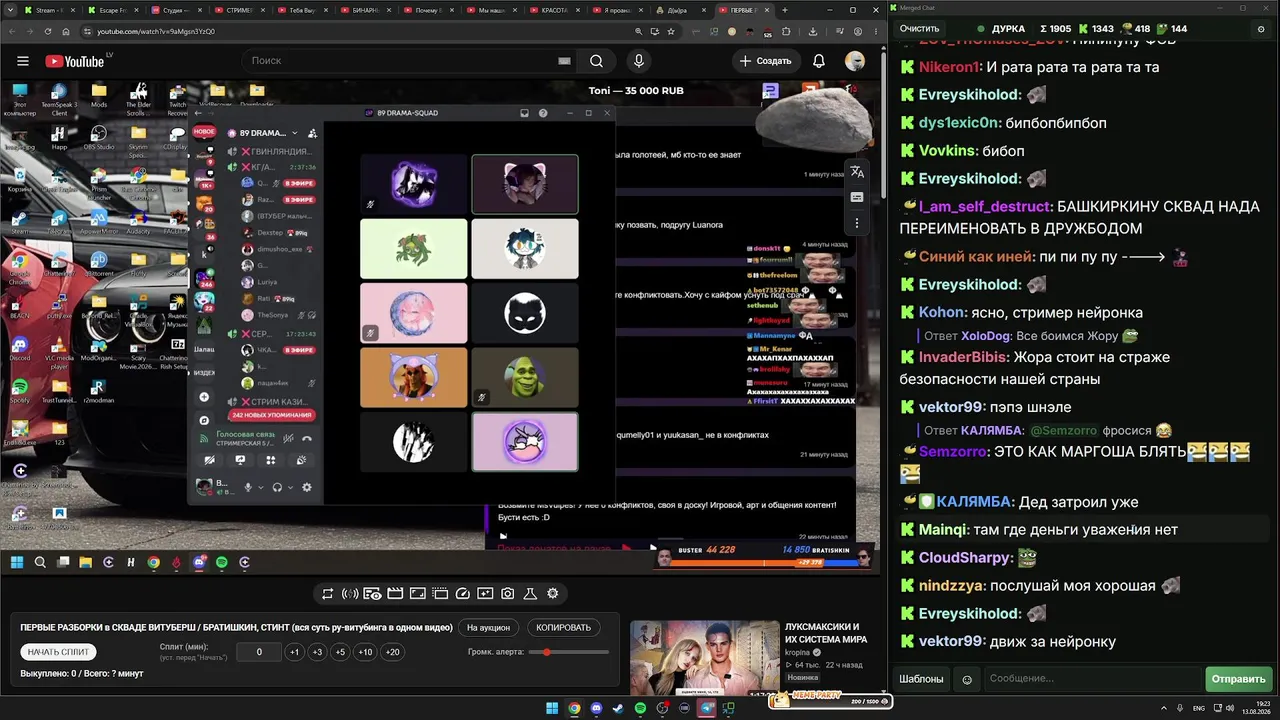1280x720 pixels.
Task: Open the toolbar settings gear icon
Action: coord(553,594)
